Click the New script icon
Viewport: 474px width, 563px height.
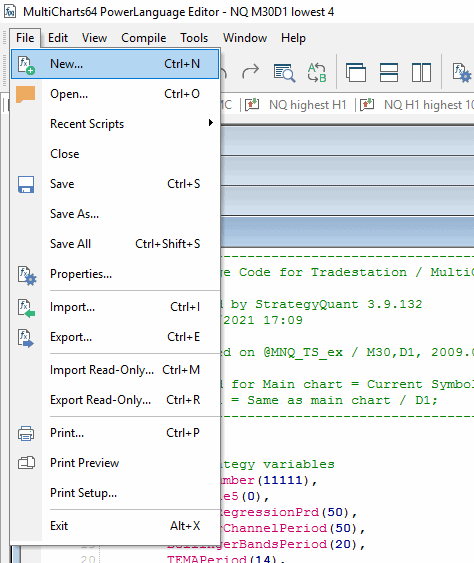click(26, 65)
